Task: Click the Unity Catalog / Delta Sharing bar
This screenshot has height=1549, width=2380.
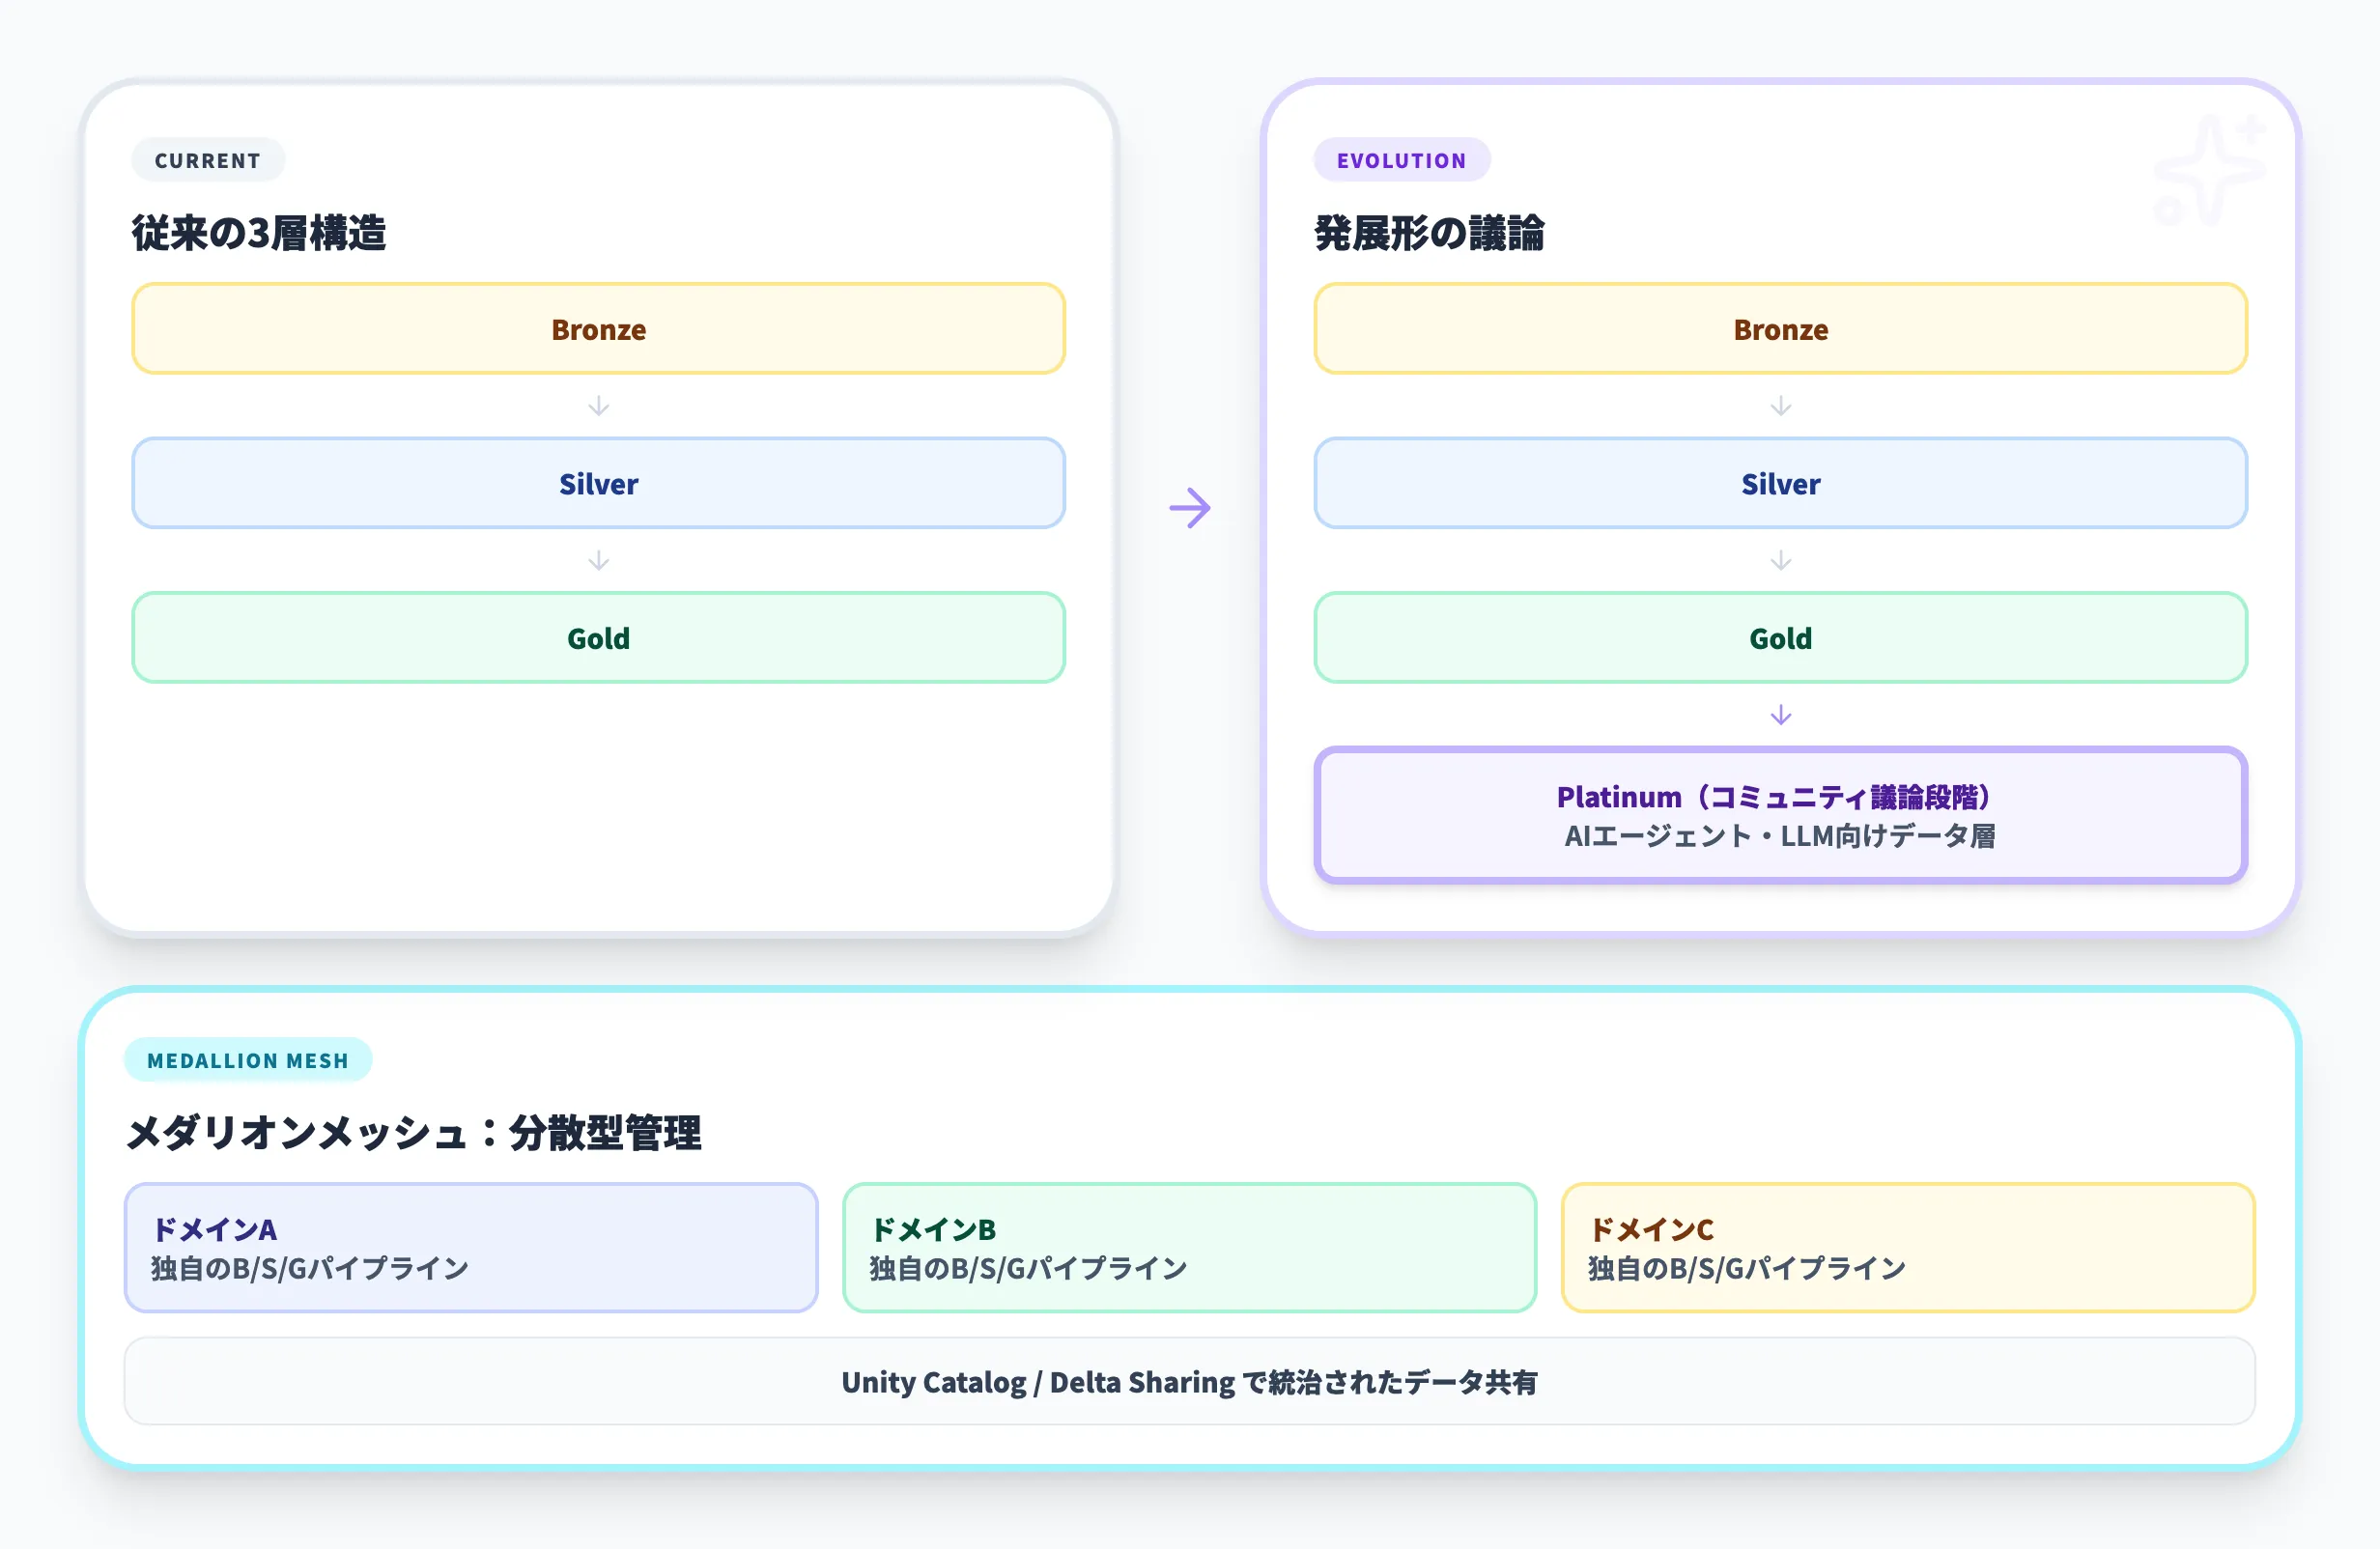Action: click(x=1189, y=1381)
